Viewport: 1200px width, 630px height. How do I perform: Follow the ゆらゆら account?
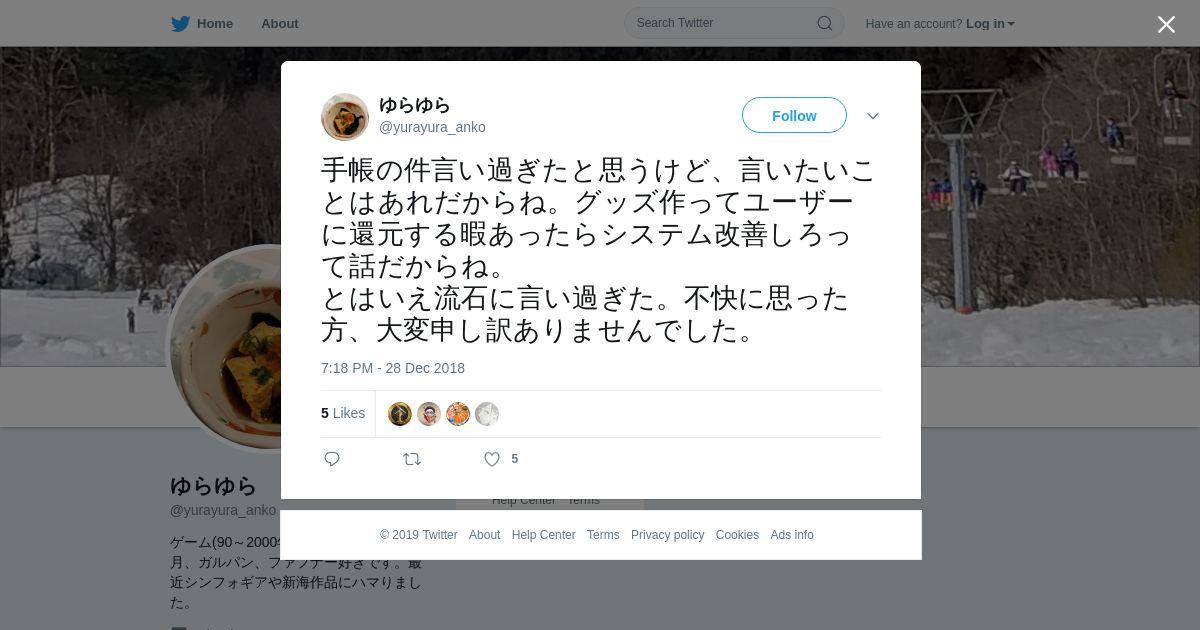(794, 115)
